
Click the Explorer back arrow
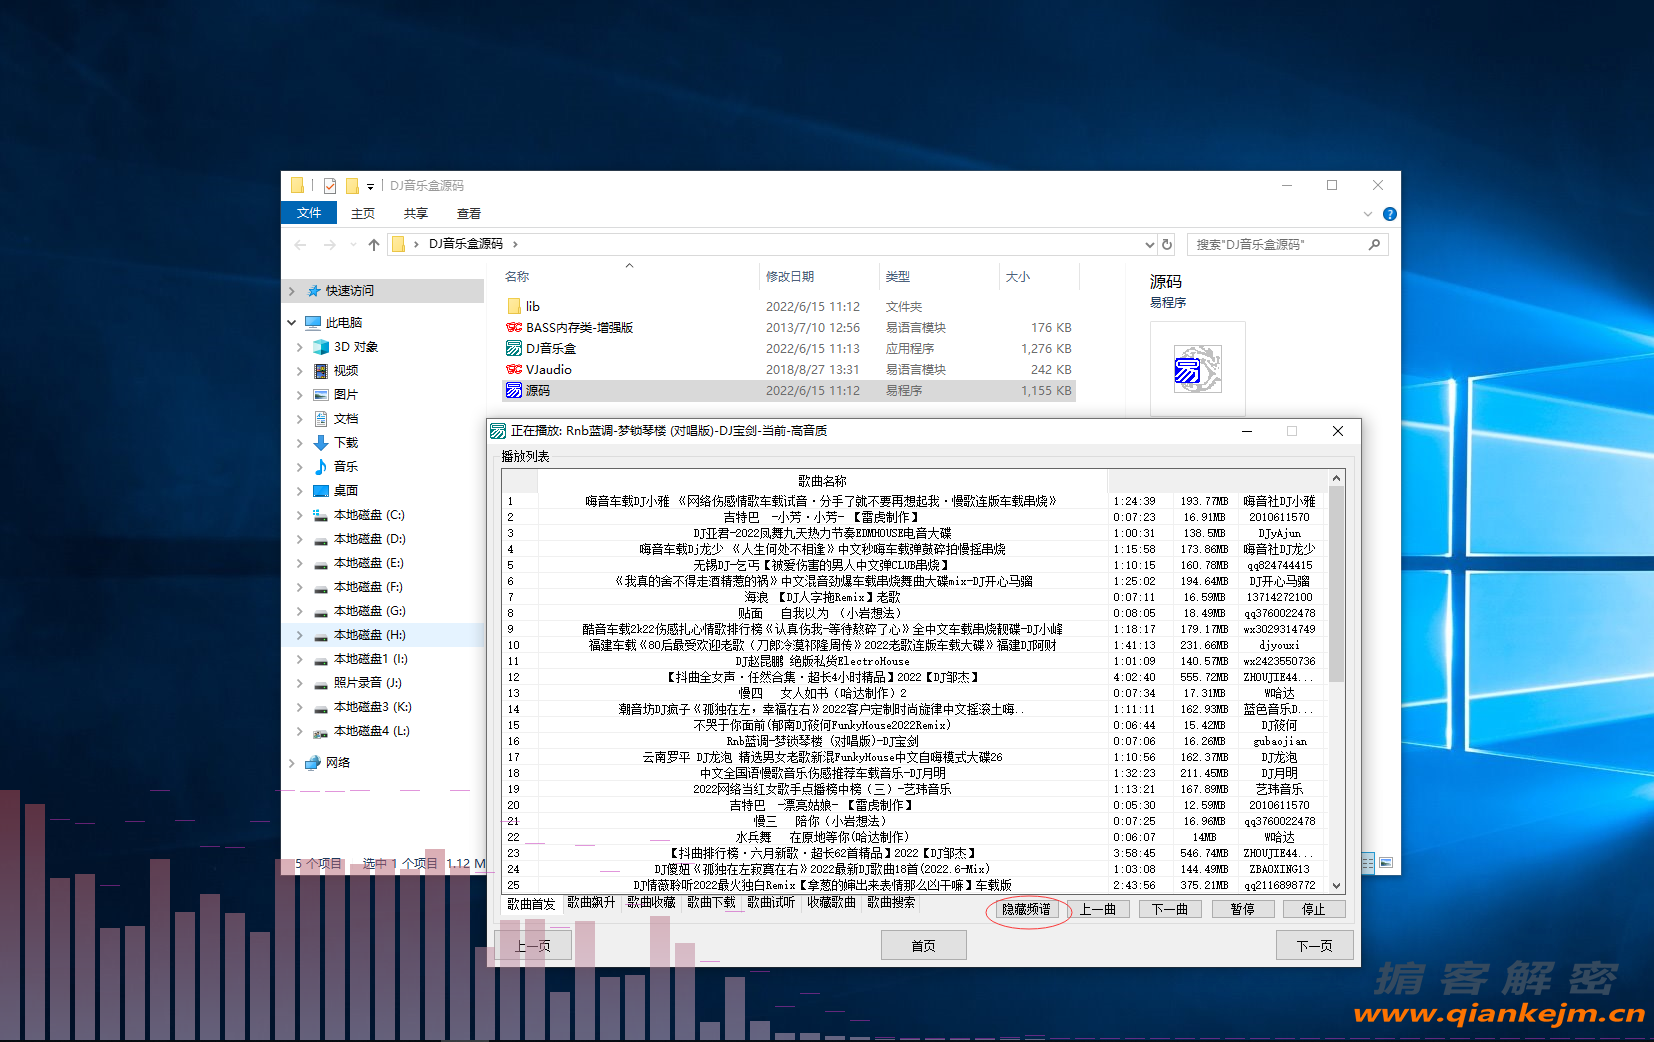pos(300,244)
